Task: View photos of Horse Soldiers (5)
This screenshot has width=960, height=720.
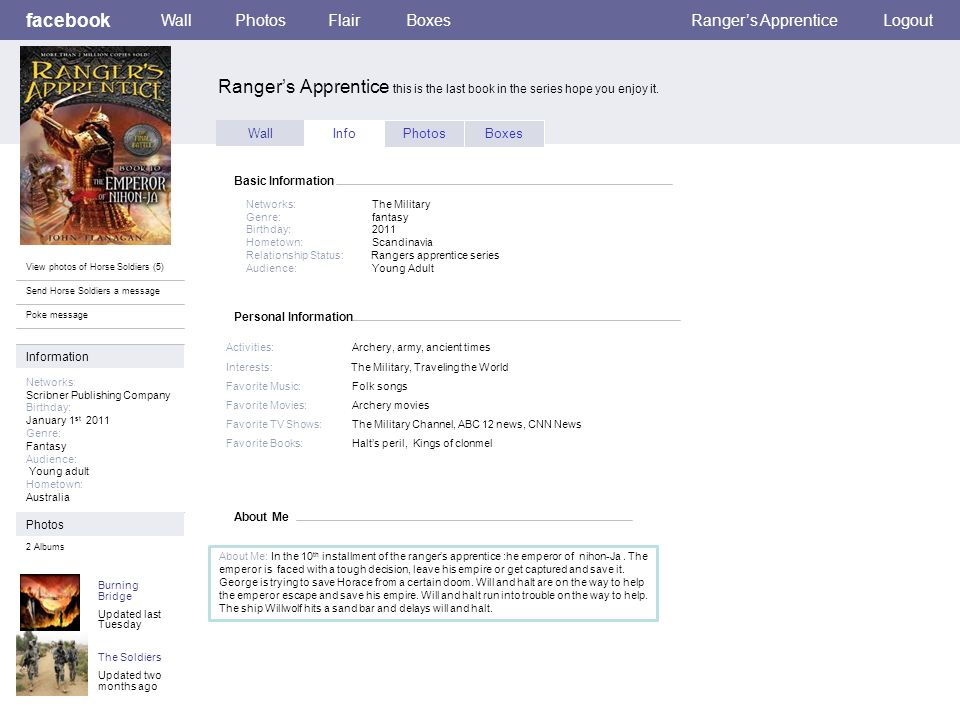Action: point(95,267)
